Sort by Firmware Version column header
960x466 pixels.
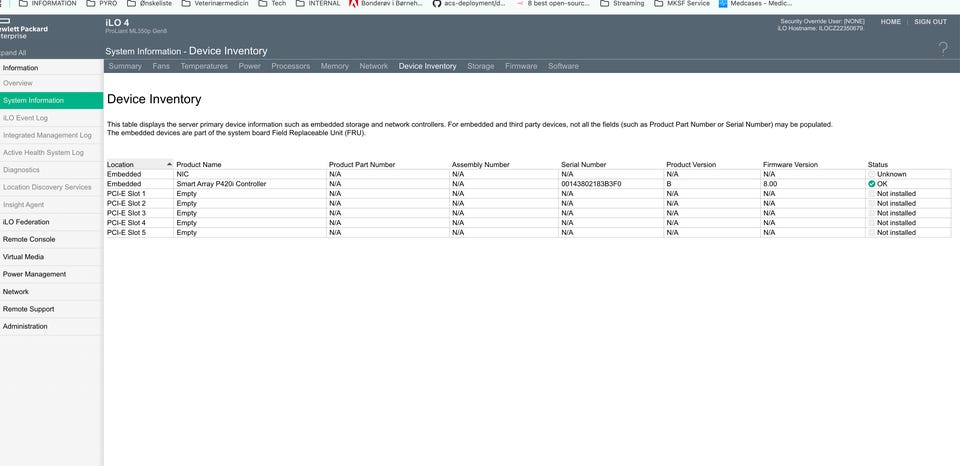point(790,165)
